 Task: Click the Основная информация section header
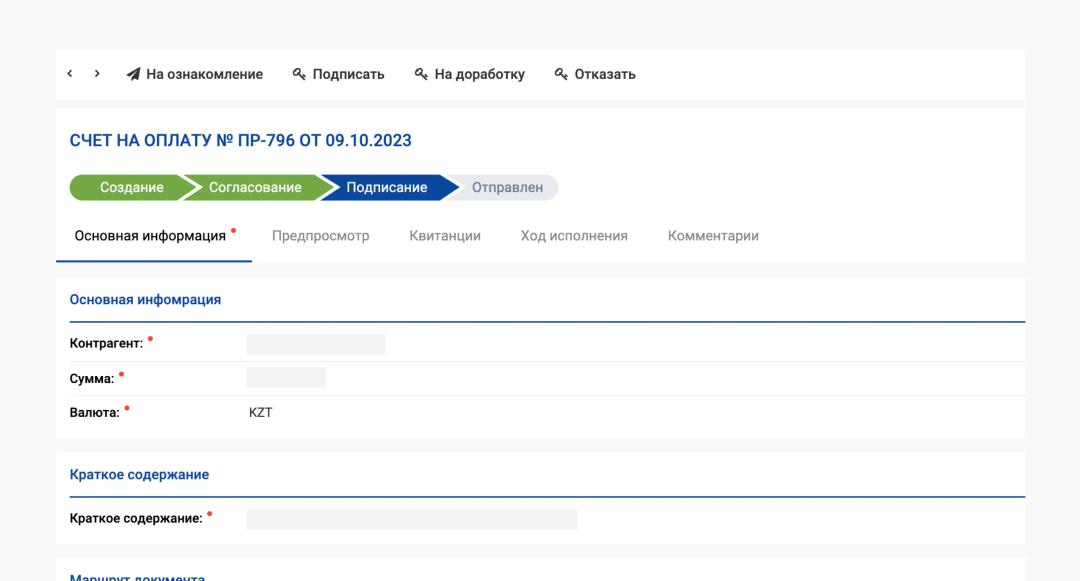coord(145,299)
